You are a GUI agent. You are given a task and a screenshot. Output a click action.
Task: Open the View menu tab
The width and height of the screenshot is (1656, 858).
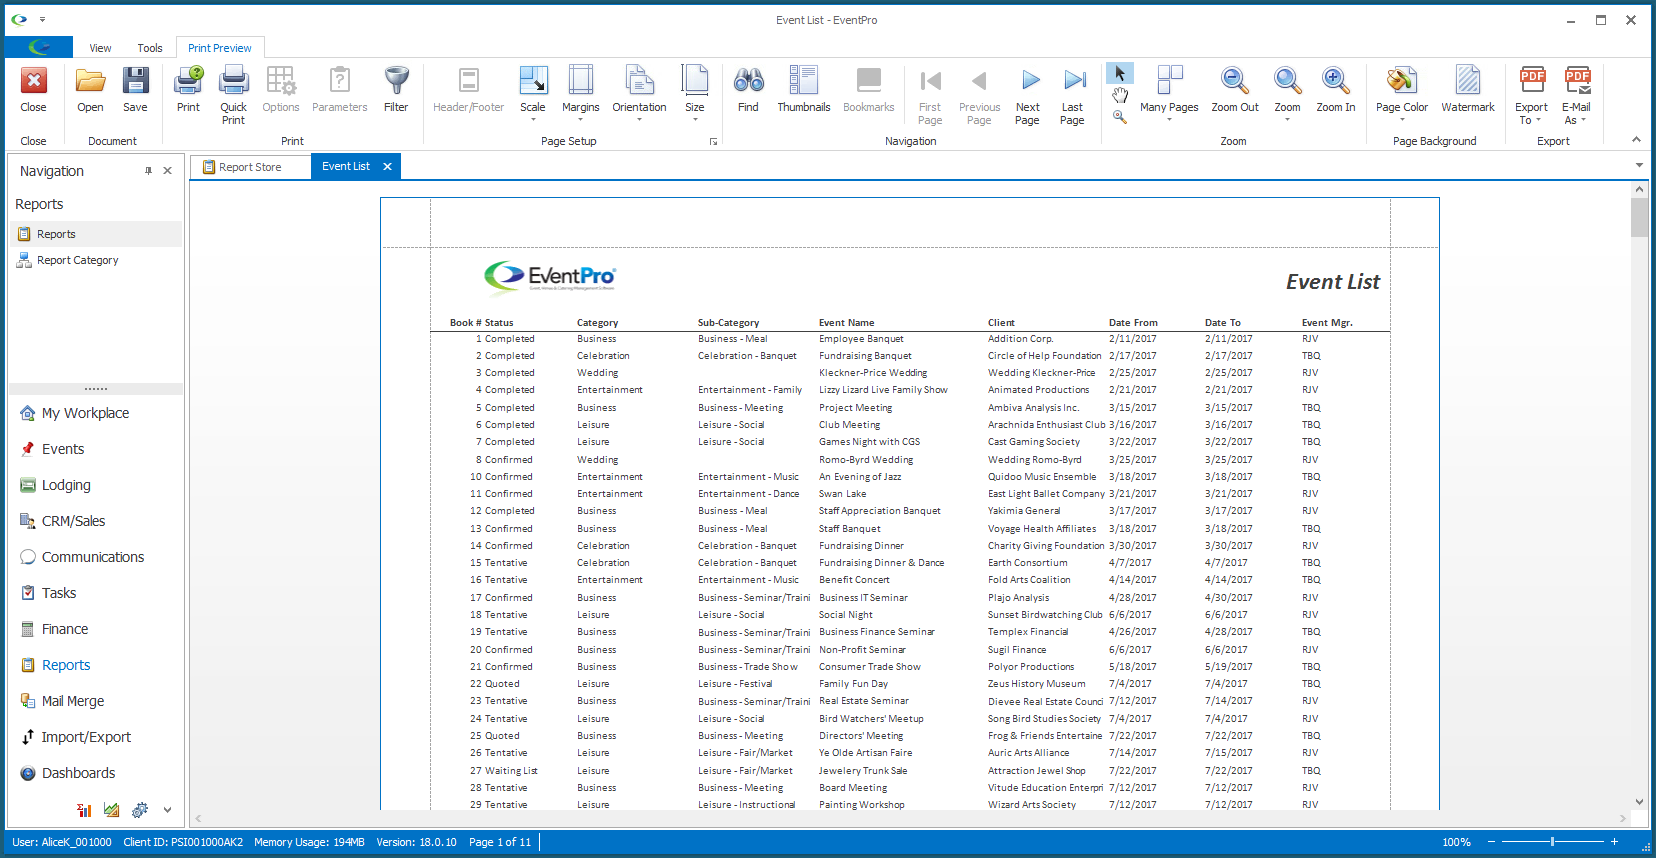(100, 48)
